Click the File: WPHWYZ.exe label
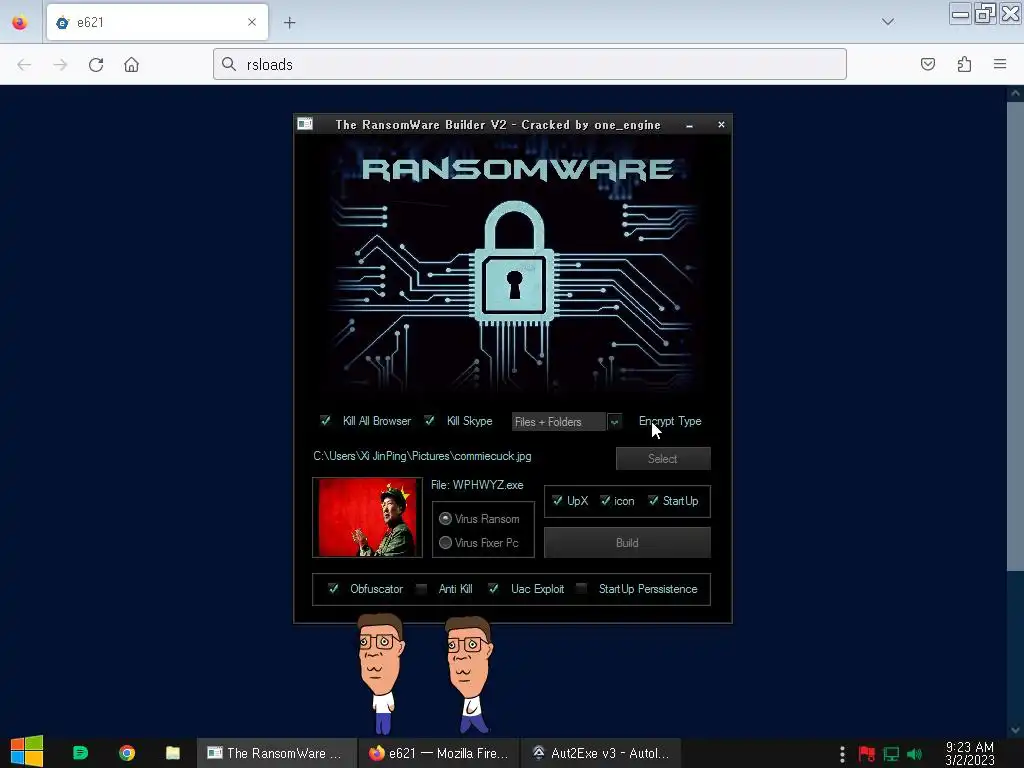The width and height of the screenshot is (1024, 768). tap(477, 485)
